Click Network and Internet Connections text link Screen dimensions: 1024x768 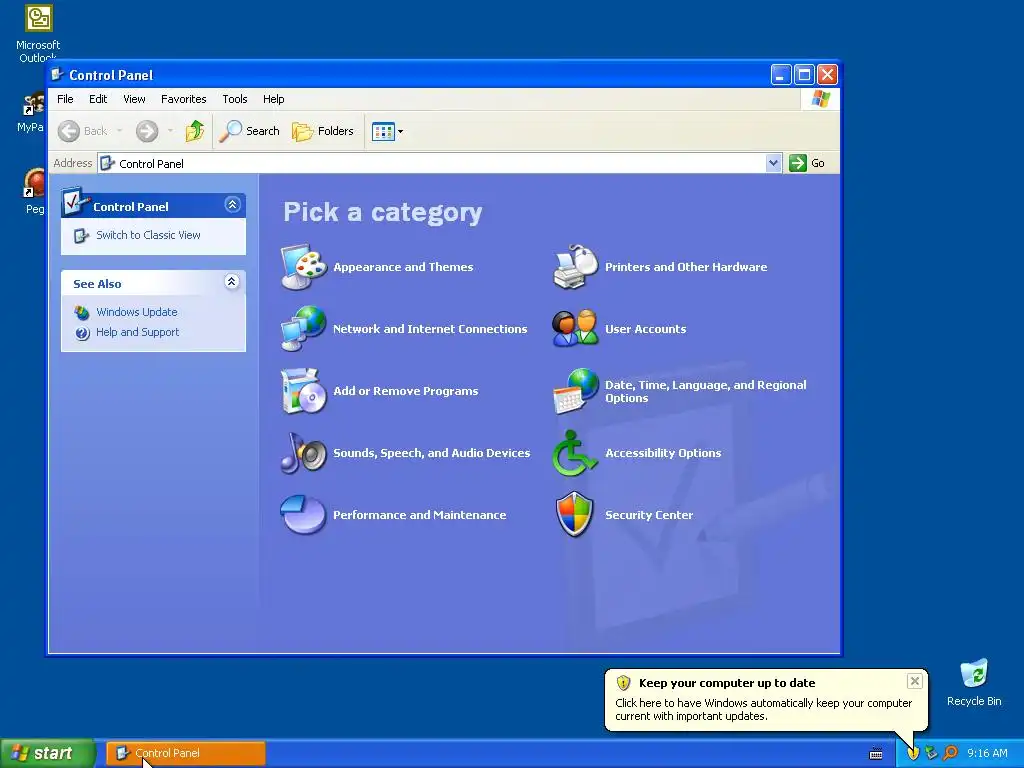click(430, 328)
